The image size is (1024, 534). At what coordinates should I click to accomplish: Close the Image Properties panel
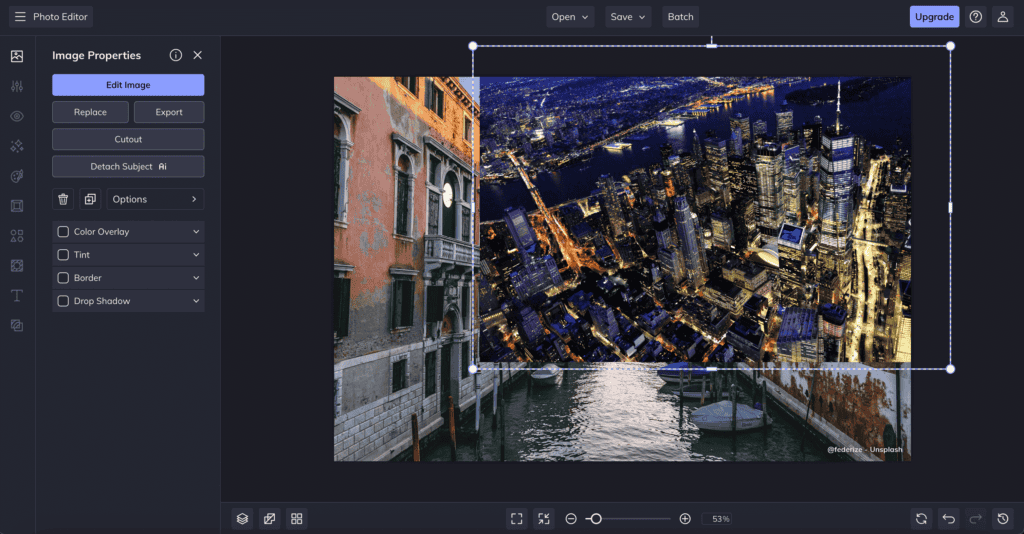tap(197, 55)
